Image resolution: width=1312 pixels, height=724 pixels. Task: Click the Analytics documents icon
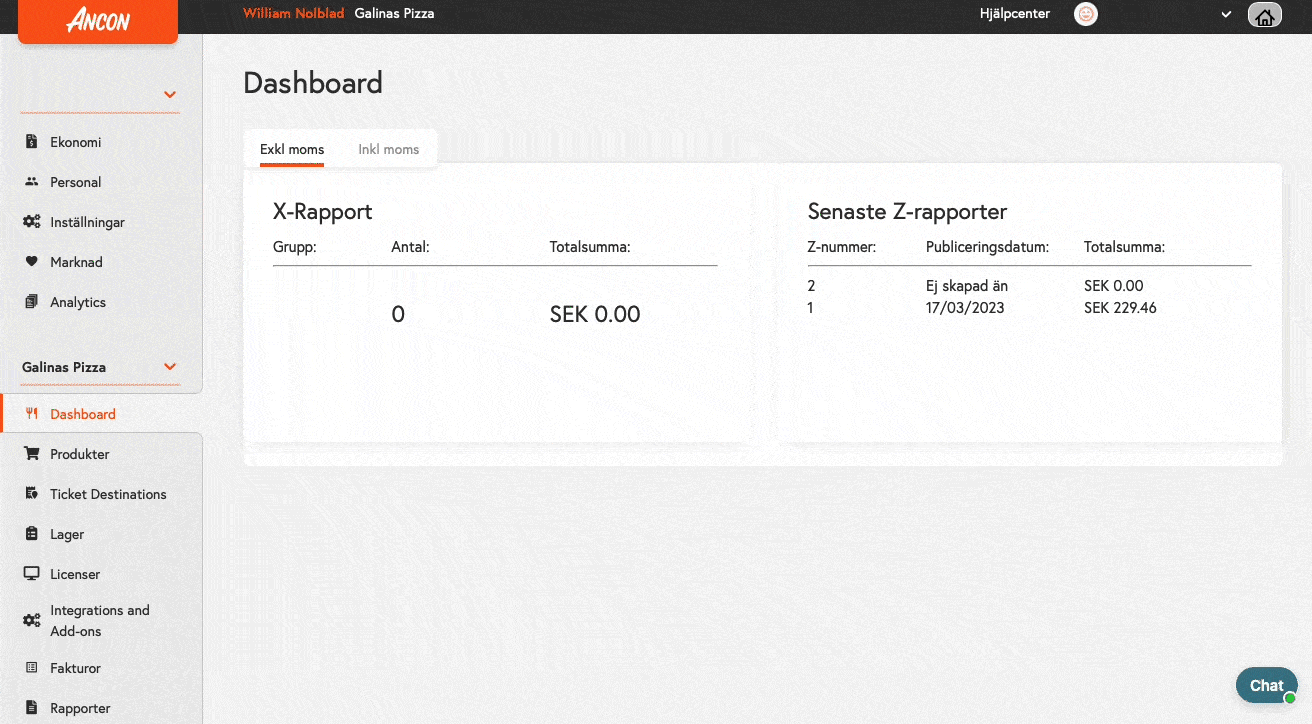[31, 302]
